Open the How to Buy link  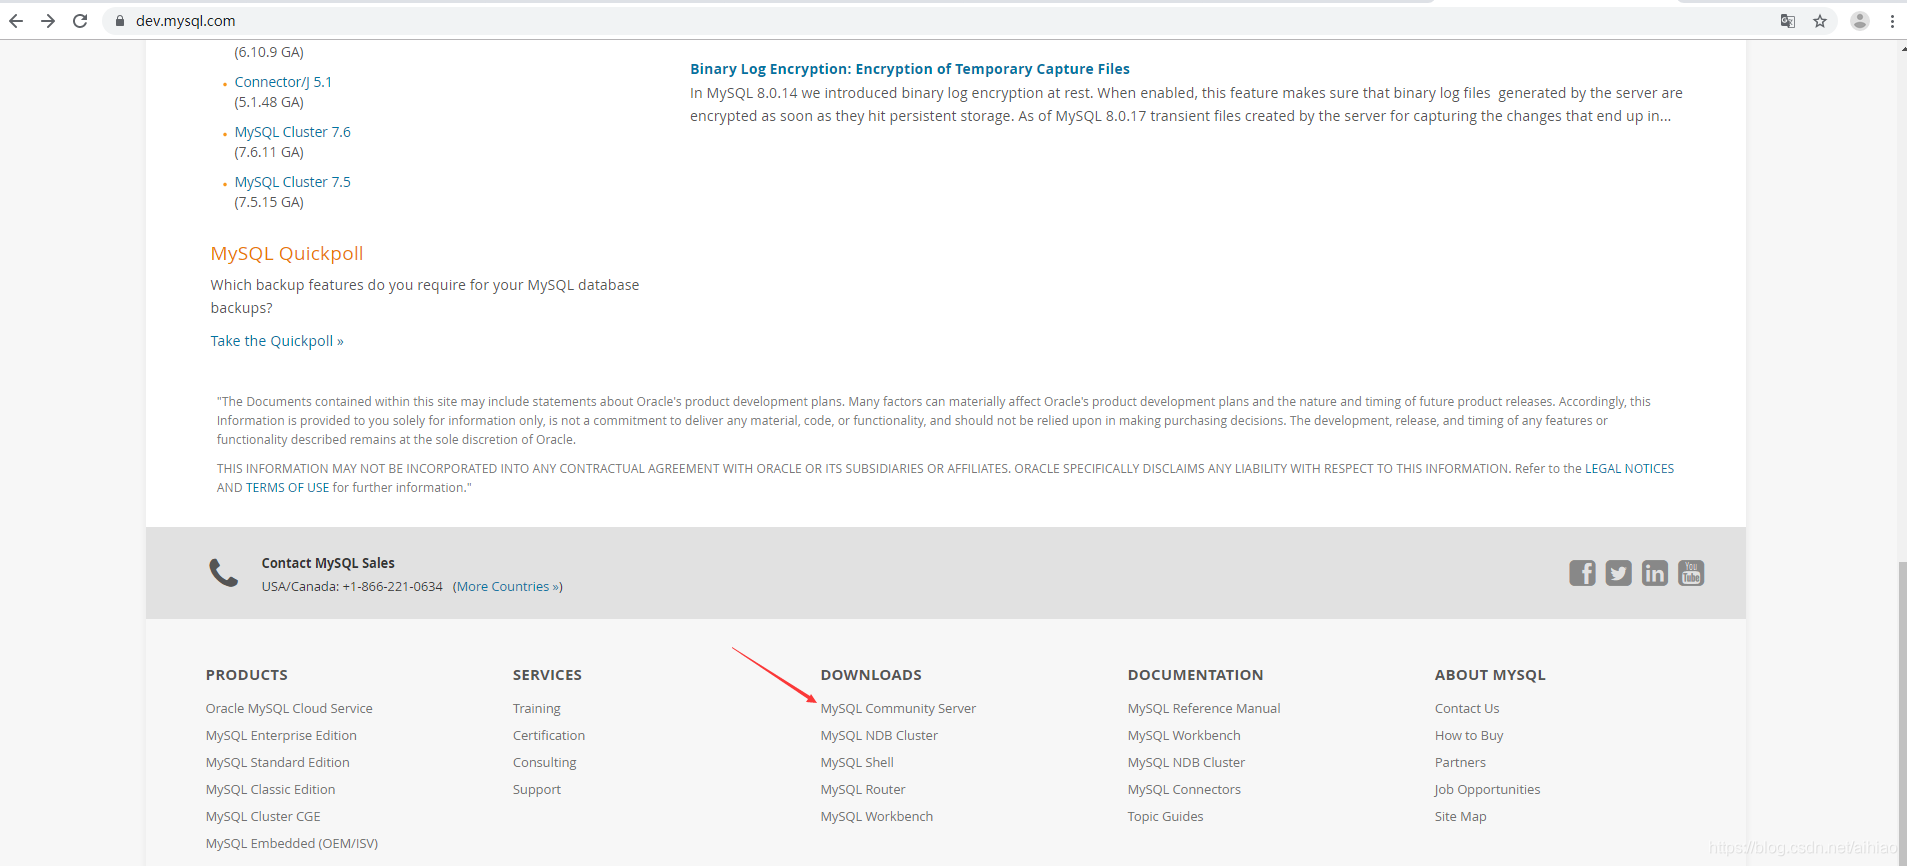pyautogui.click(x=1469, y=736)
